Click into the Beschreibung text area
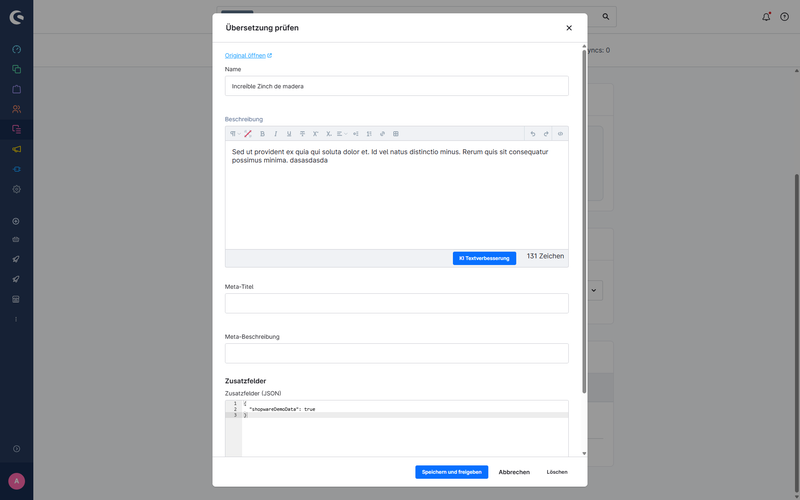This screenshot has width=800, height=500. (x=396, y=195)
